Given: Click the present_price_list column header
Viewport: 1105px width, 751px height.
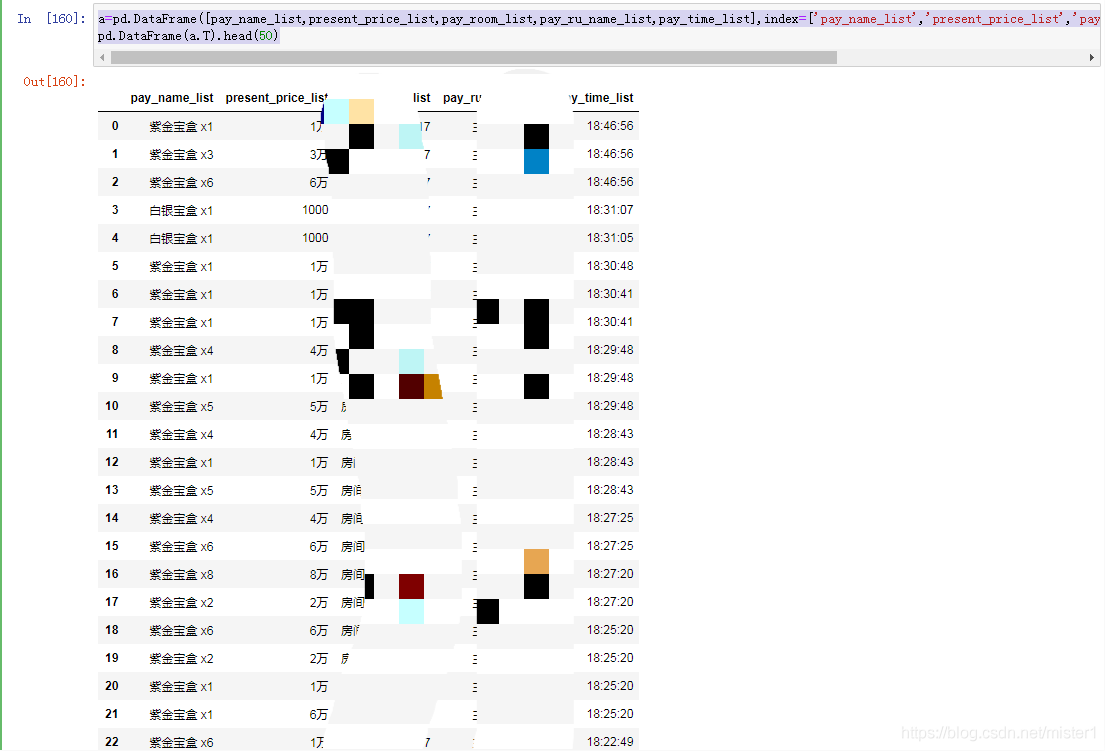Looking at the screenshot, I should (x=276, y=98).
